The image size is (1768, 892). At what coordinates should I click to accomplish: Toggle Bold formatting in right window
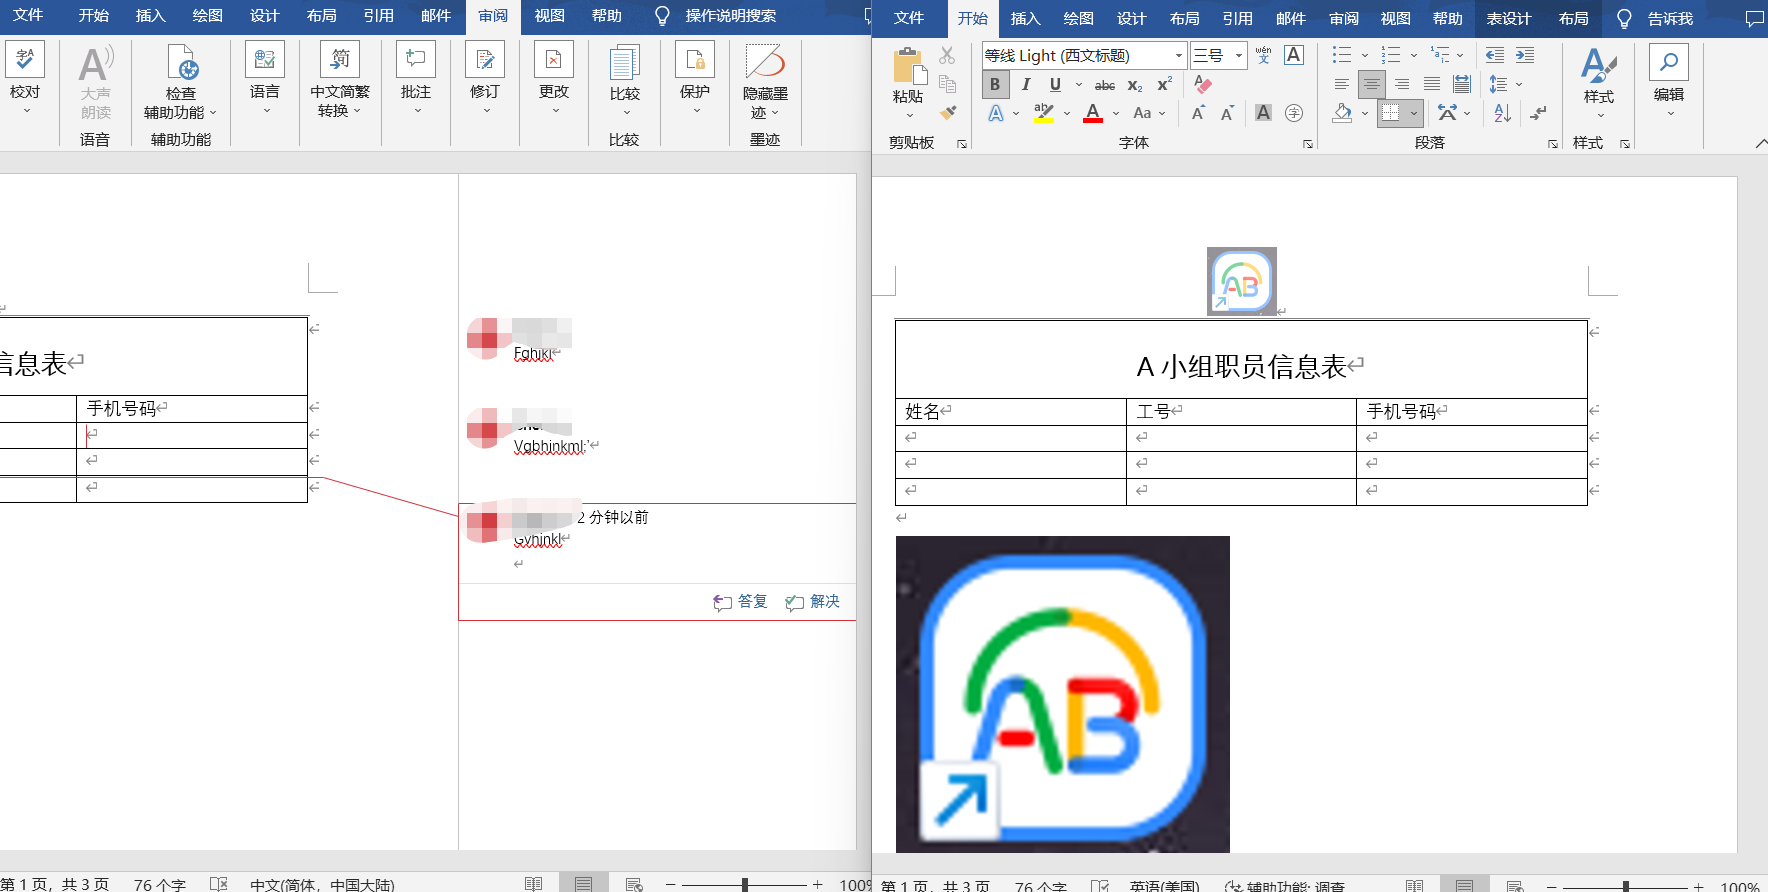click(x=995, y=85)
